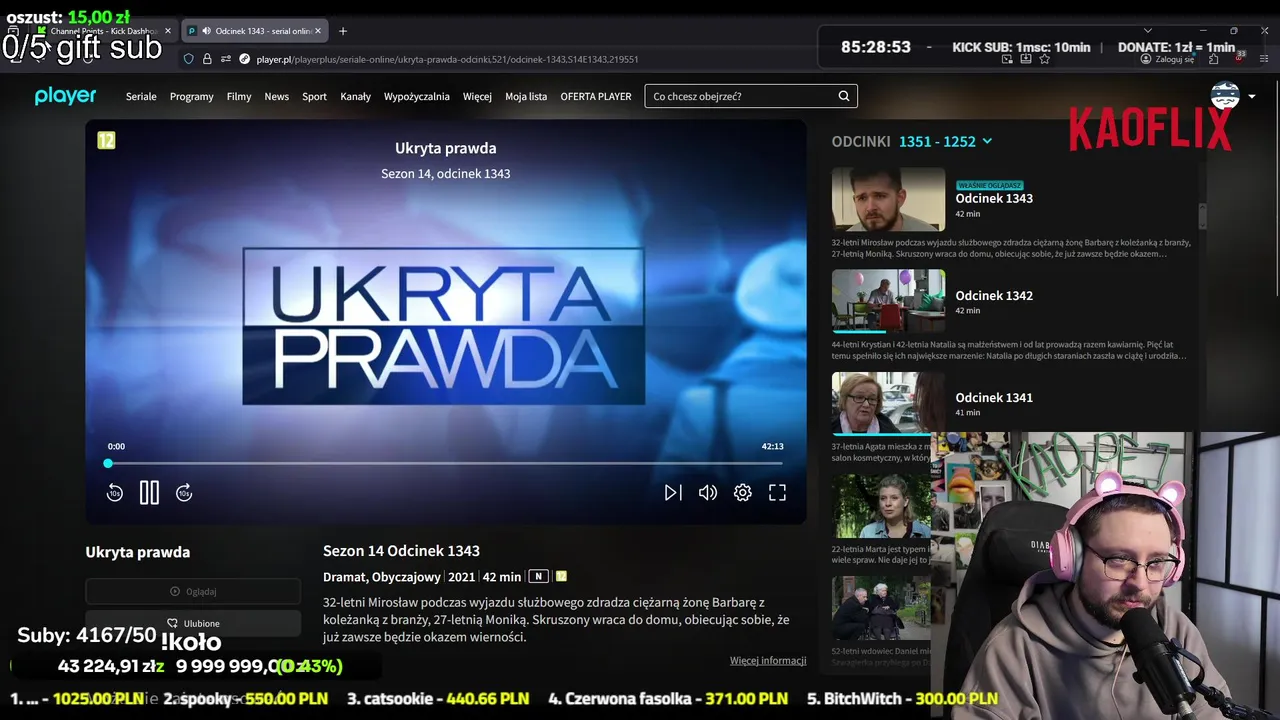Bookmark page with the star icon
1280x720 pixels.
(x=1044, y=59)
